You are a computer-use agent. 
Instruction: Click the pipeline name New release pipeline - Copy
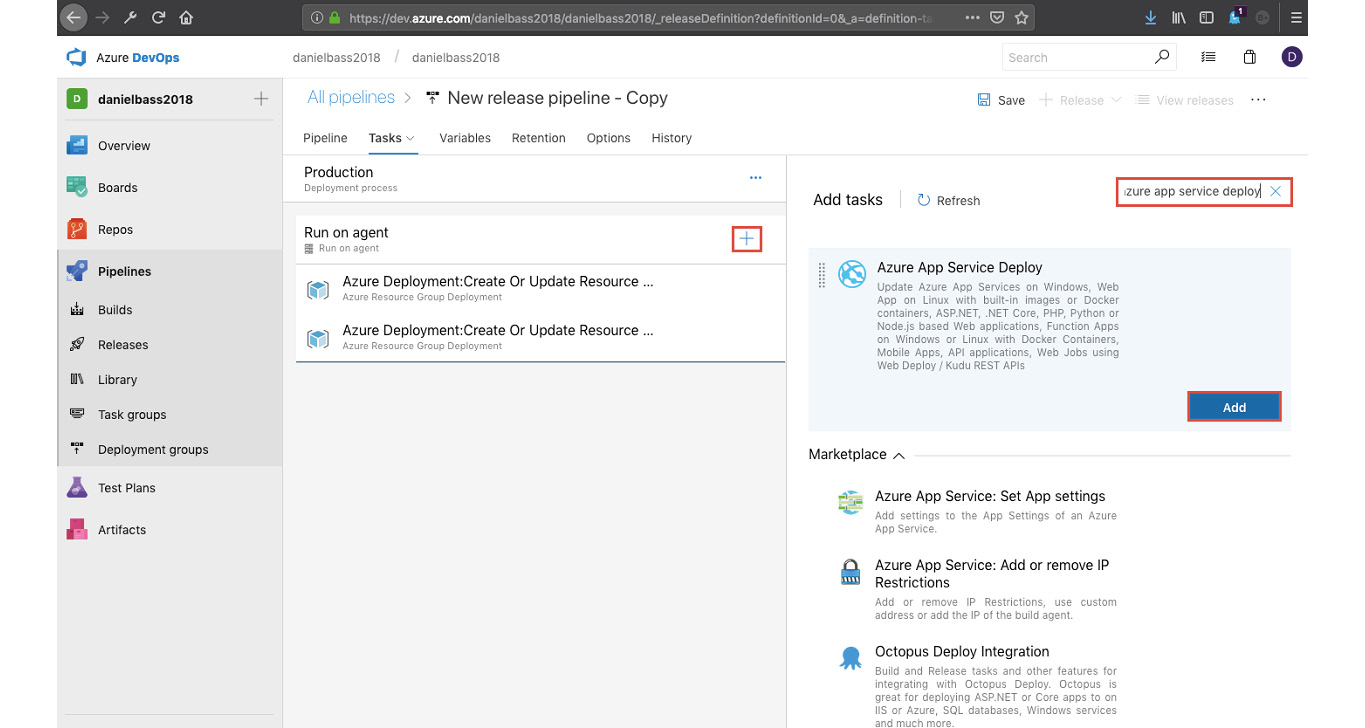(x=557, y=98)
